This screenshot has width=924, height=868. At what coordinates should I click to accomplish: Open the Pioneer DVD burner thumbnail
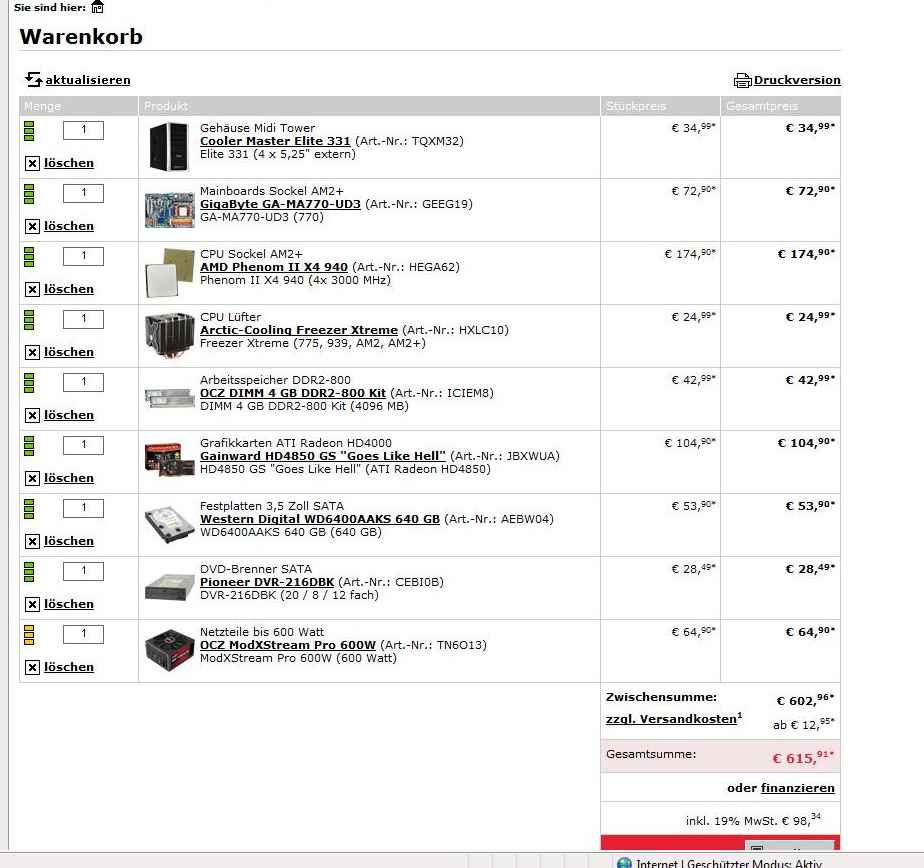tap(170, 587)
